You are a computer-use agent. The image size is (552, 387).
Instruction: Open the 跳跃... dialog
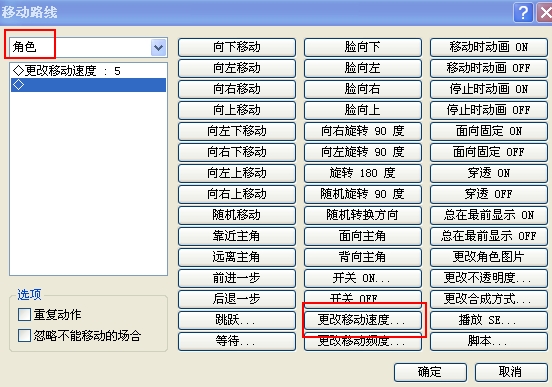click(237, 320)
